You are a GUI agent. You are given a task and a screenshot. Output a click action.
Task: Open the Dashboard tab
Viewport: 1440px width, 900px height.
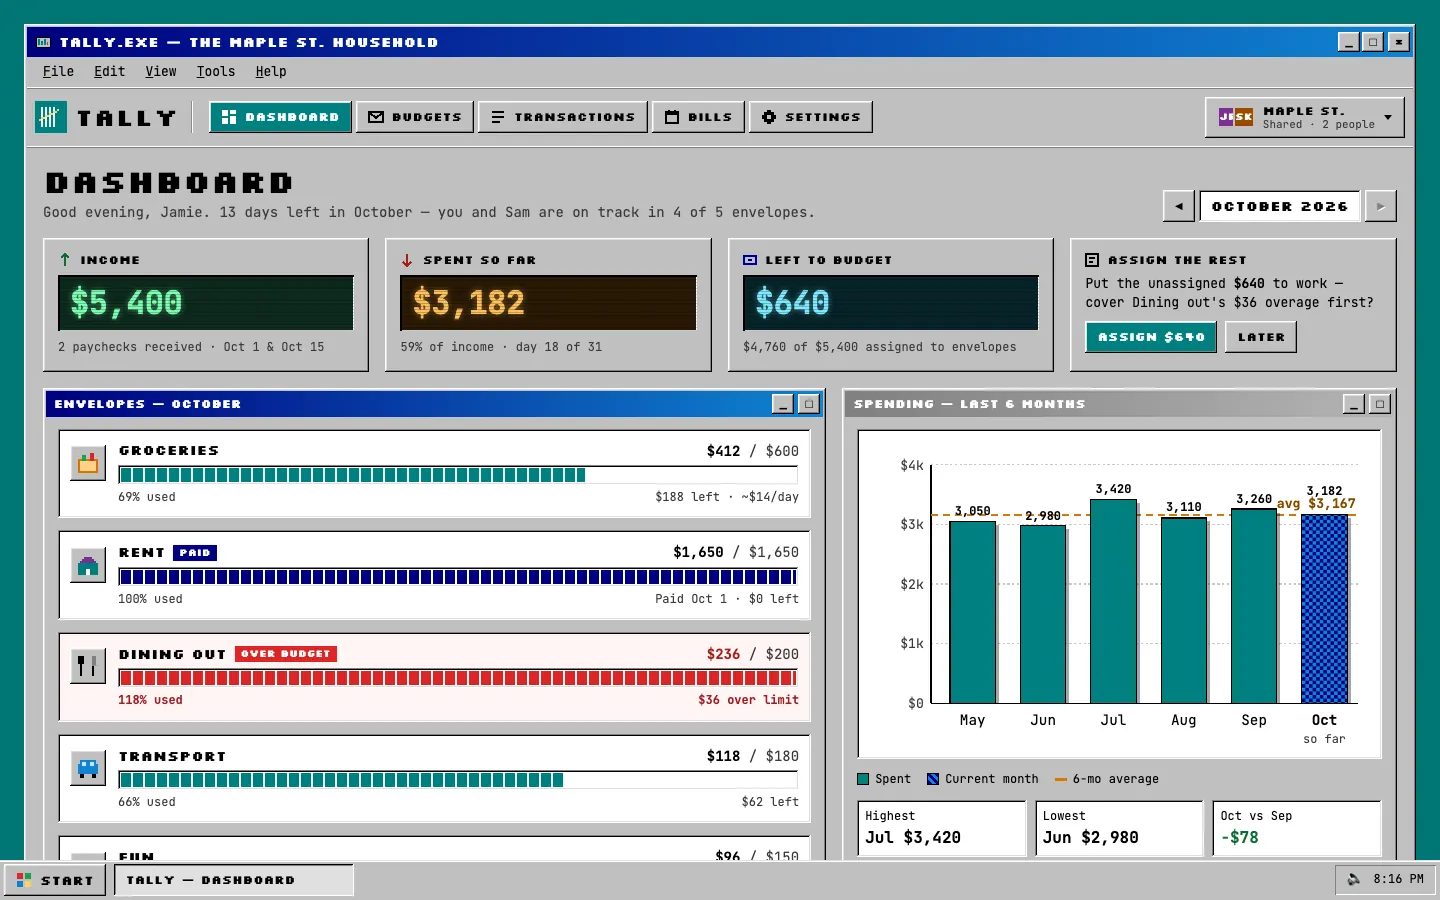(x=280, y=117)
